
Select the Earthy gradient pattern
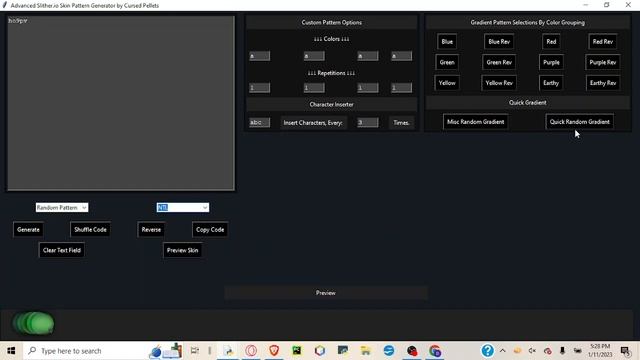pos(551,83)
